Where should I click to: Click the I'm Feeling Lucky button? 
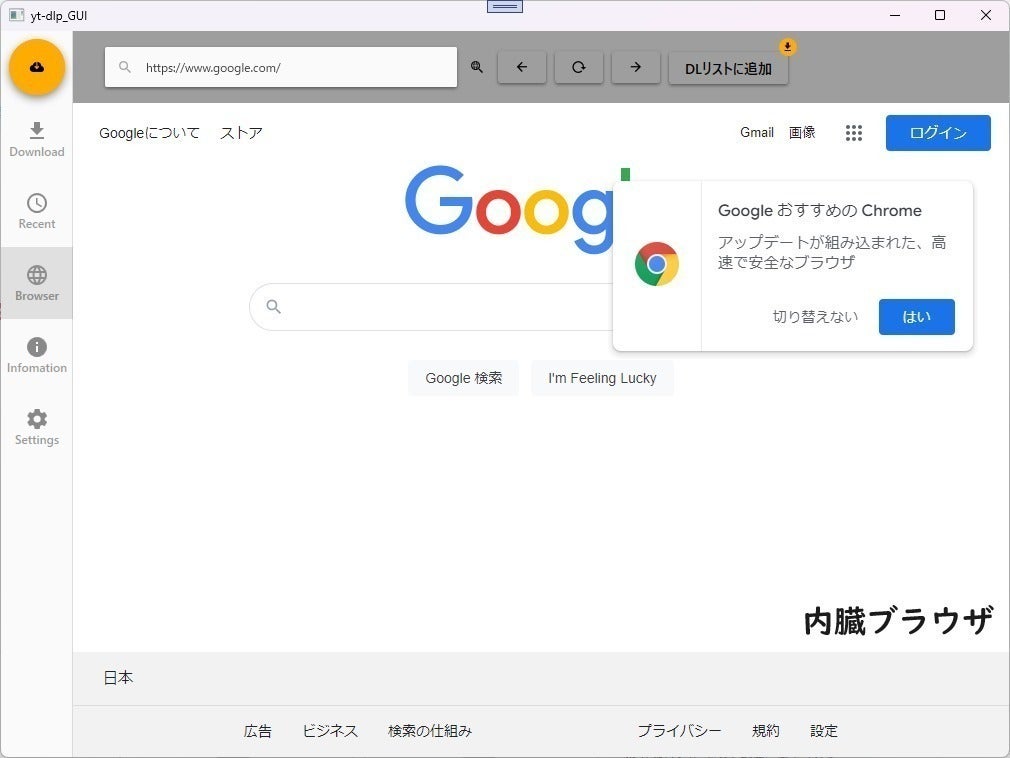(602, 378)
